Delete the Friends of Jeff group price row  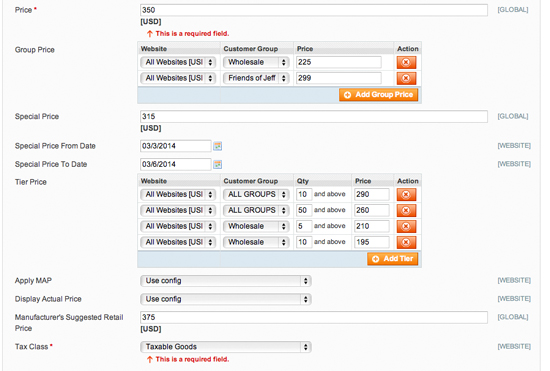[x=406, y=78]
